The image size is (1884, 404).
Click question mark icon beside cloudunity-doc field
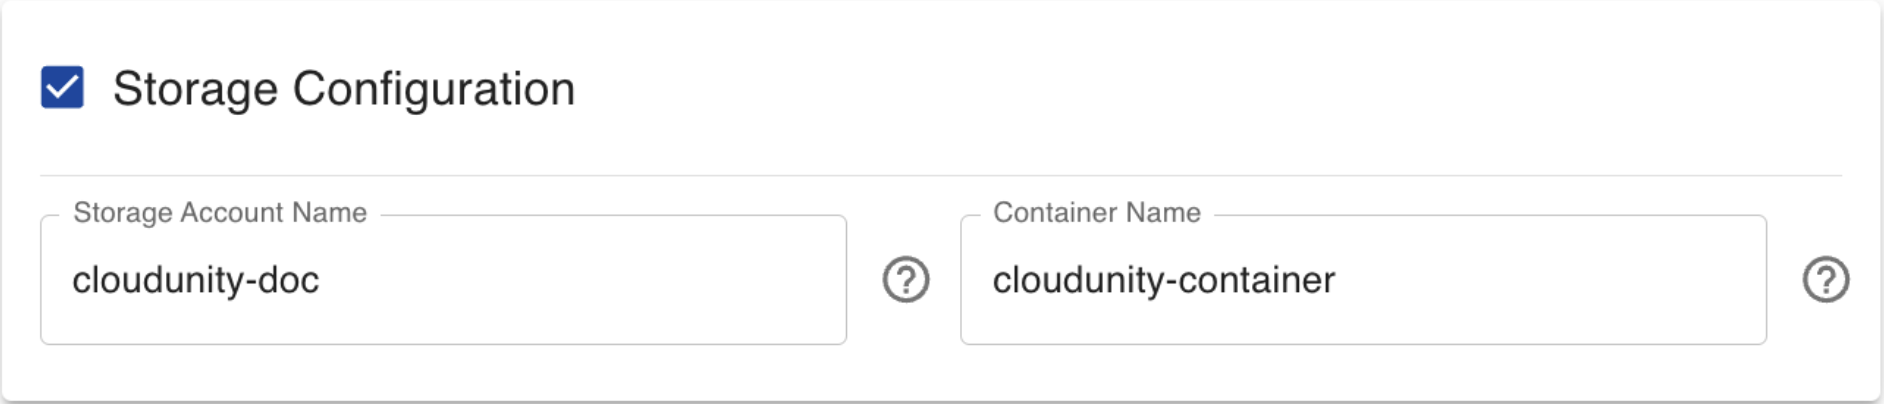coord(906,280)
